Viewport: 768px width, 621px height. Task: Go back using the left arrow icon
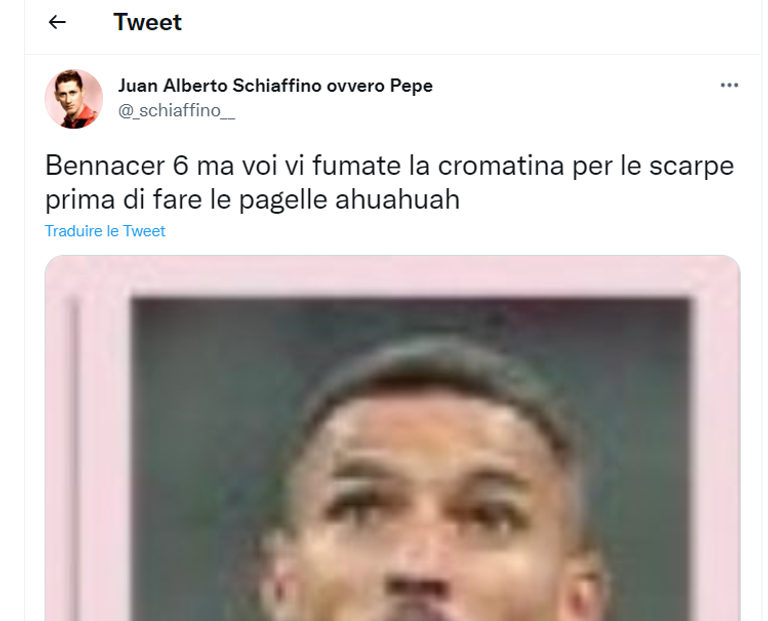[x=57, y=22]
